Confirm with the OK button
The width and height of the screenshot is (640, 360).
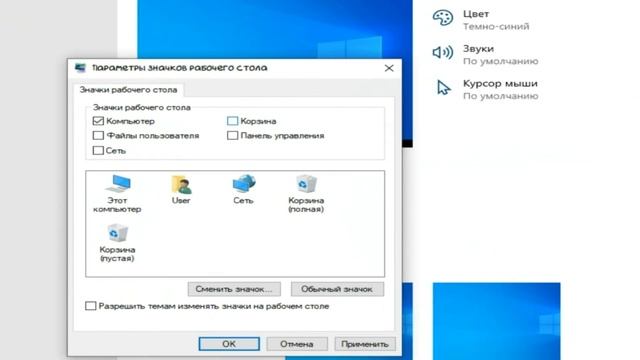tap(229, 344)
